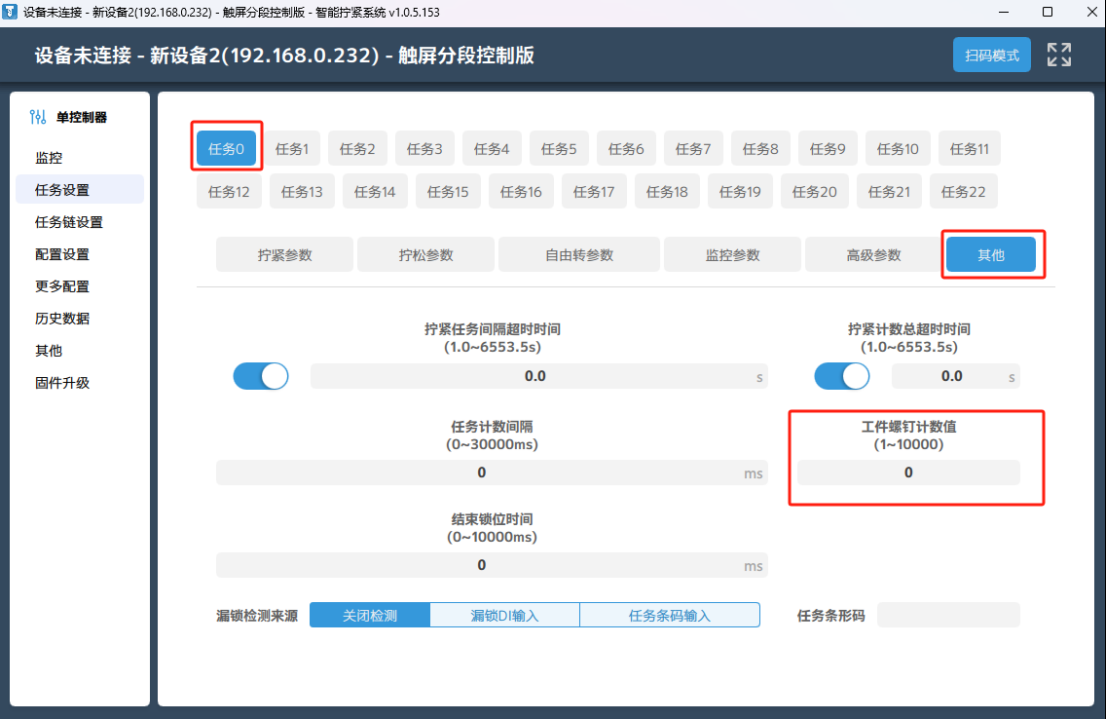Select the 任务1 button
Screen dimensions: 1106x719
coord(292,149)
